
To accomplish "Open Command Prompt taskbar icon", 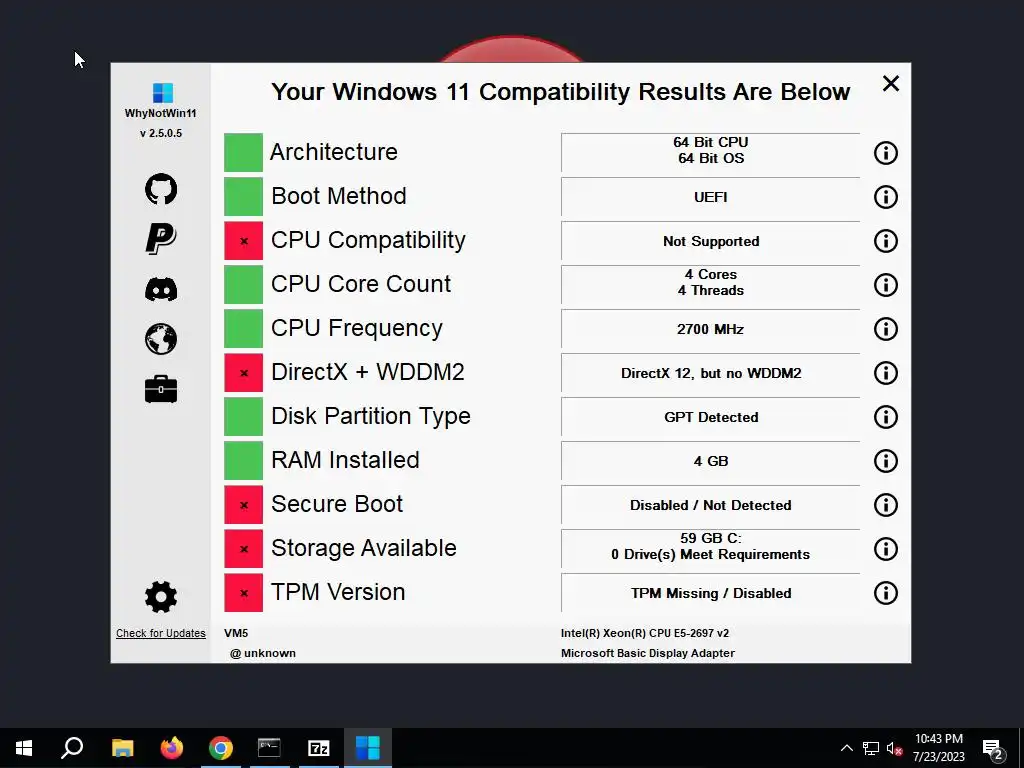I will (x=269, y=748).
